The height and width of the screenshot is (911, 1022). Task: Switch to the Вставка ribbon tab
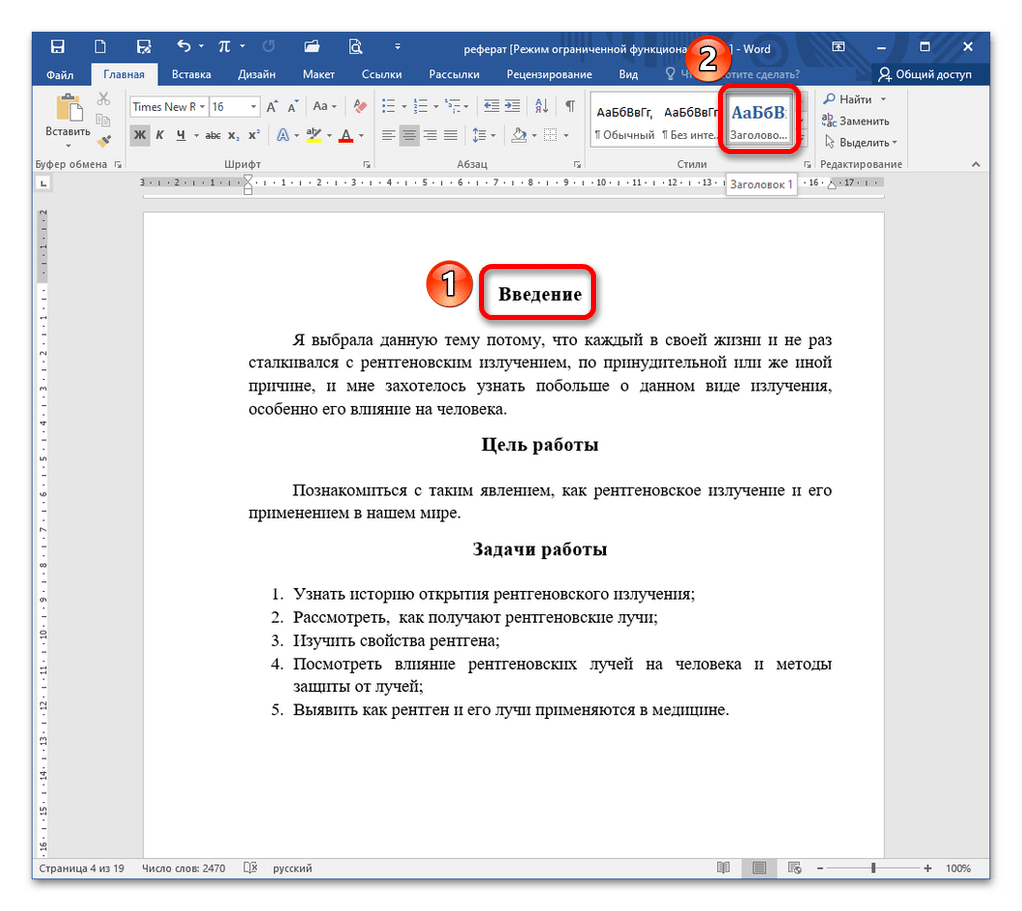pos(191,74)
